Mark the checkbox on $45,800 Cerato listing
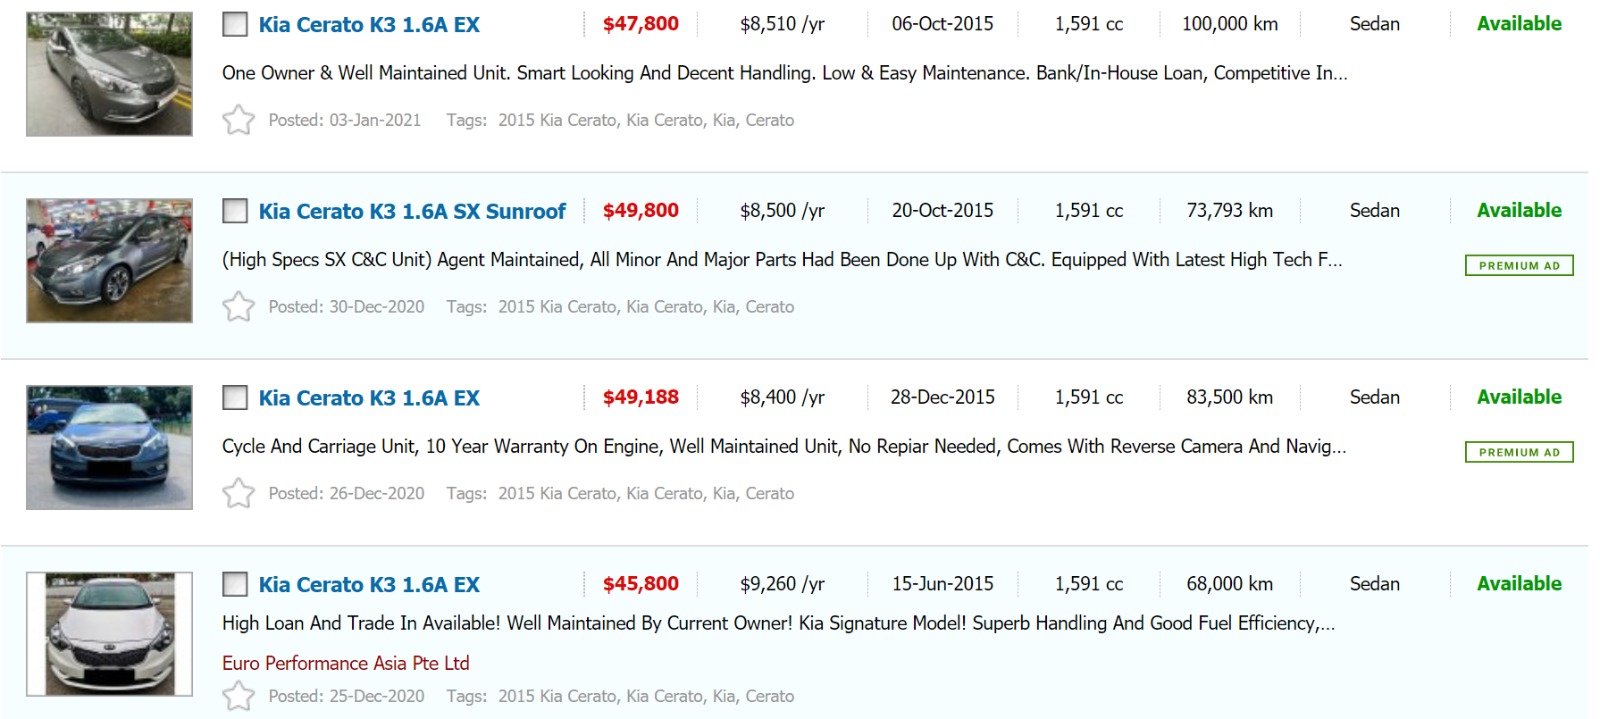Viewport: 1600px width, 719px height. pyautogui.click(x=235, y=584)
